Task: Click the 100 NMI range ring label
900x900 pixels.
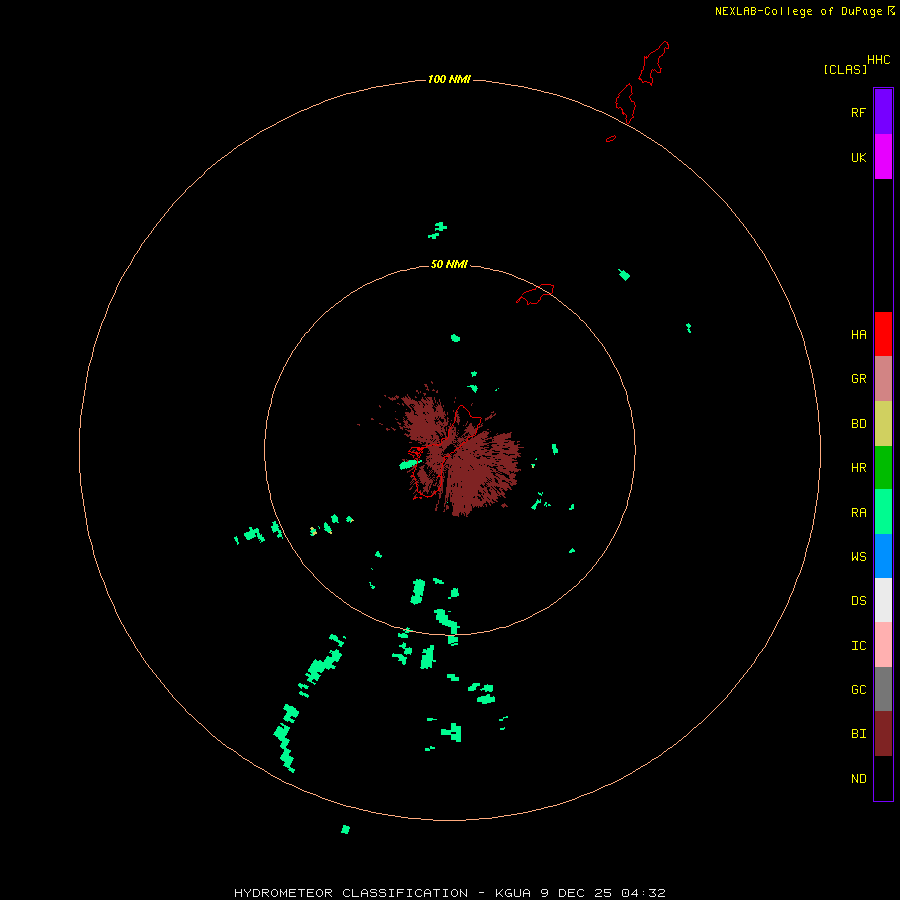Action: [449, 79]
